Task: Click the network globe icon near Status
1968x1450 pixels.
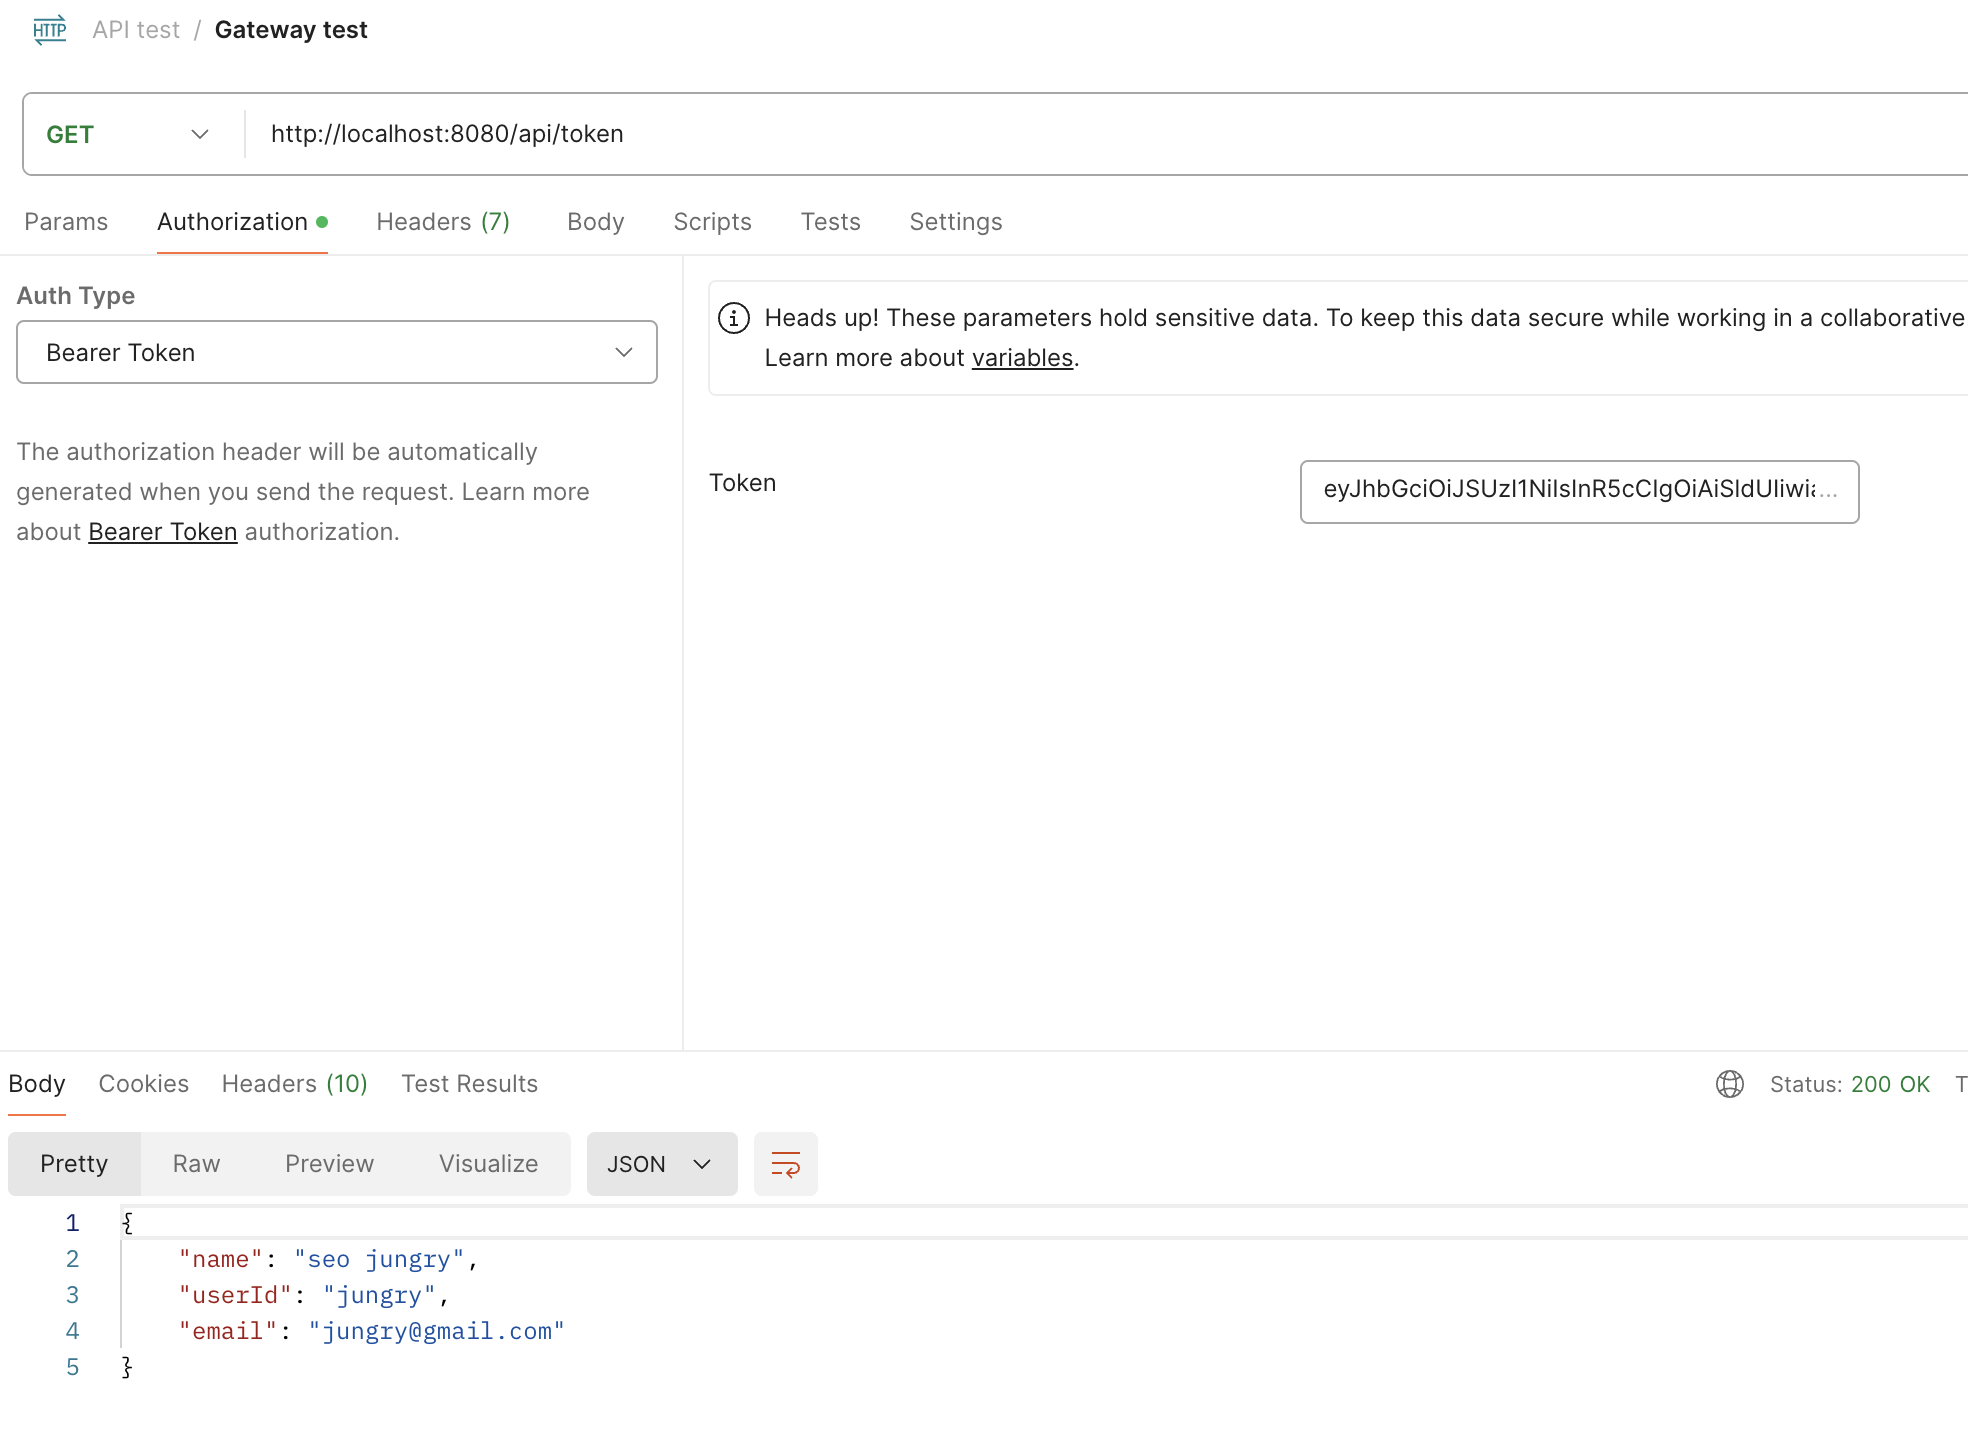Action: click(1729, 1084)
